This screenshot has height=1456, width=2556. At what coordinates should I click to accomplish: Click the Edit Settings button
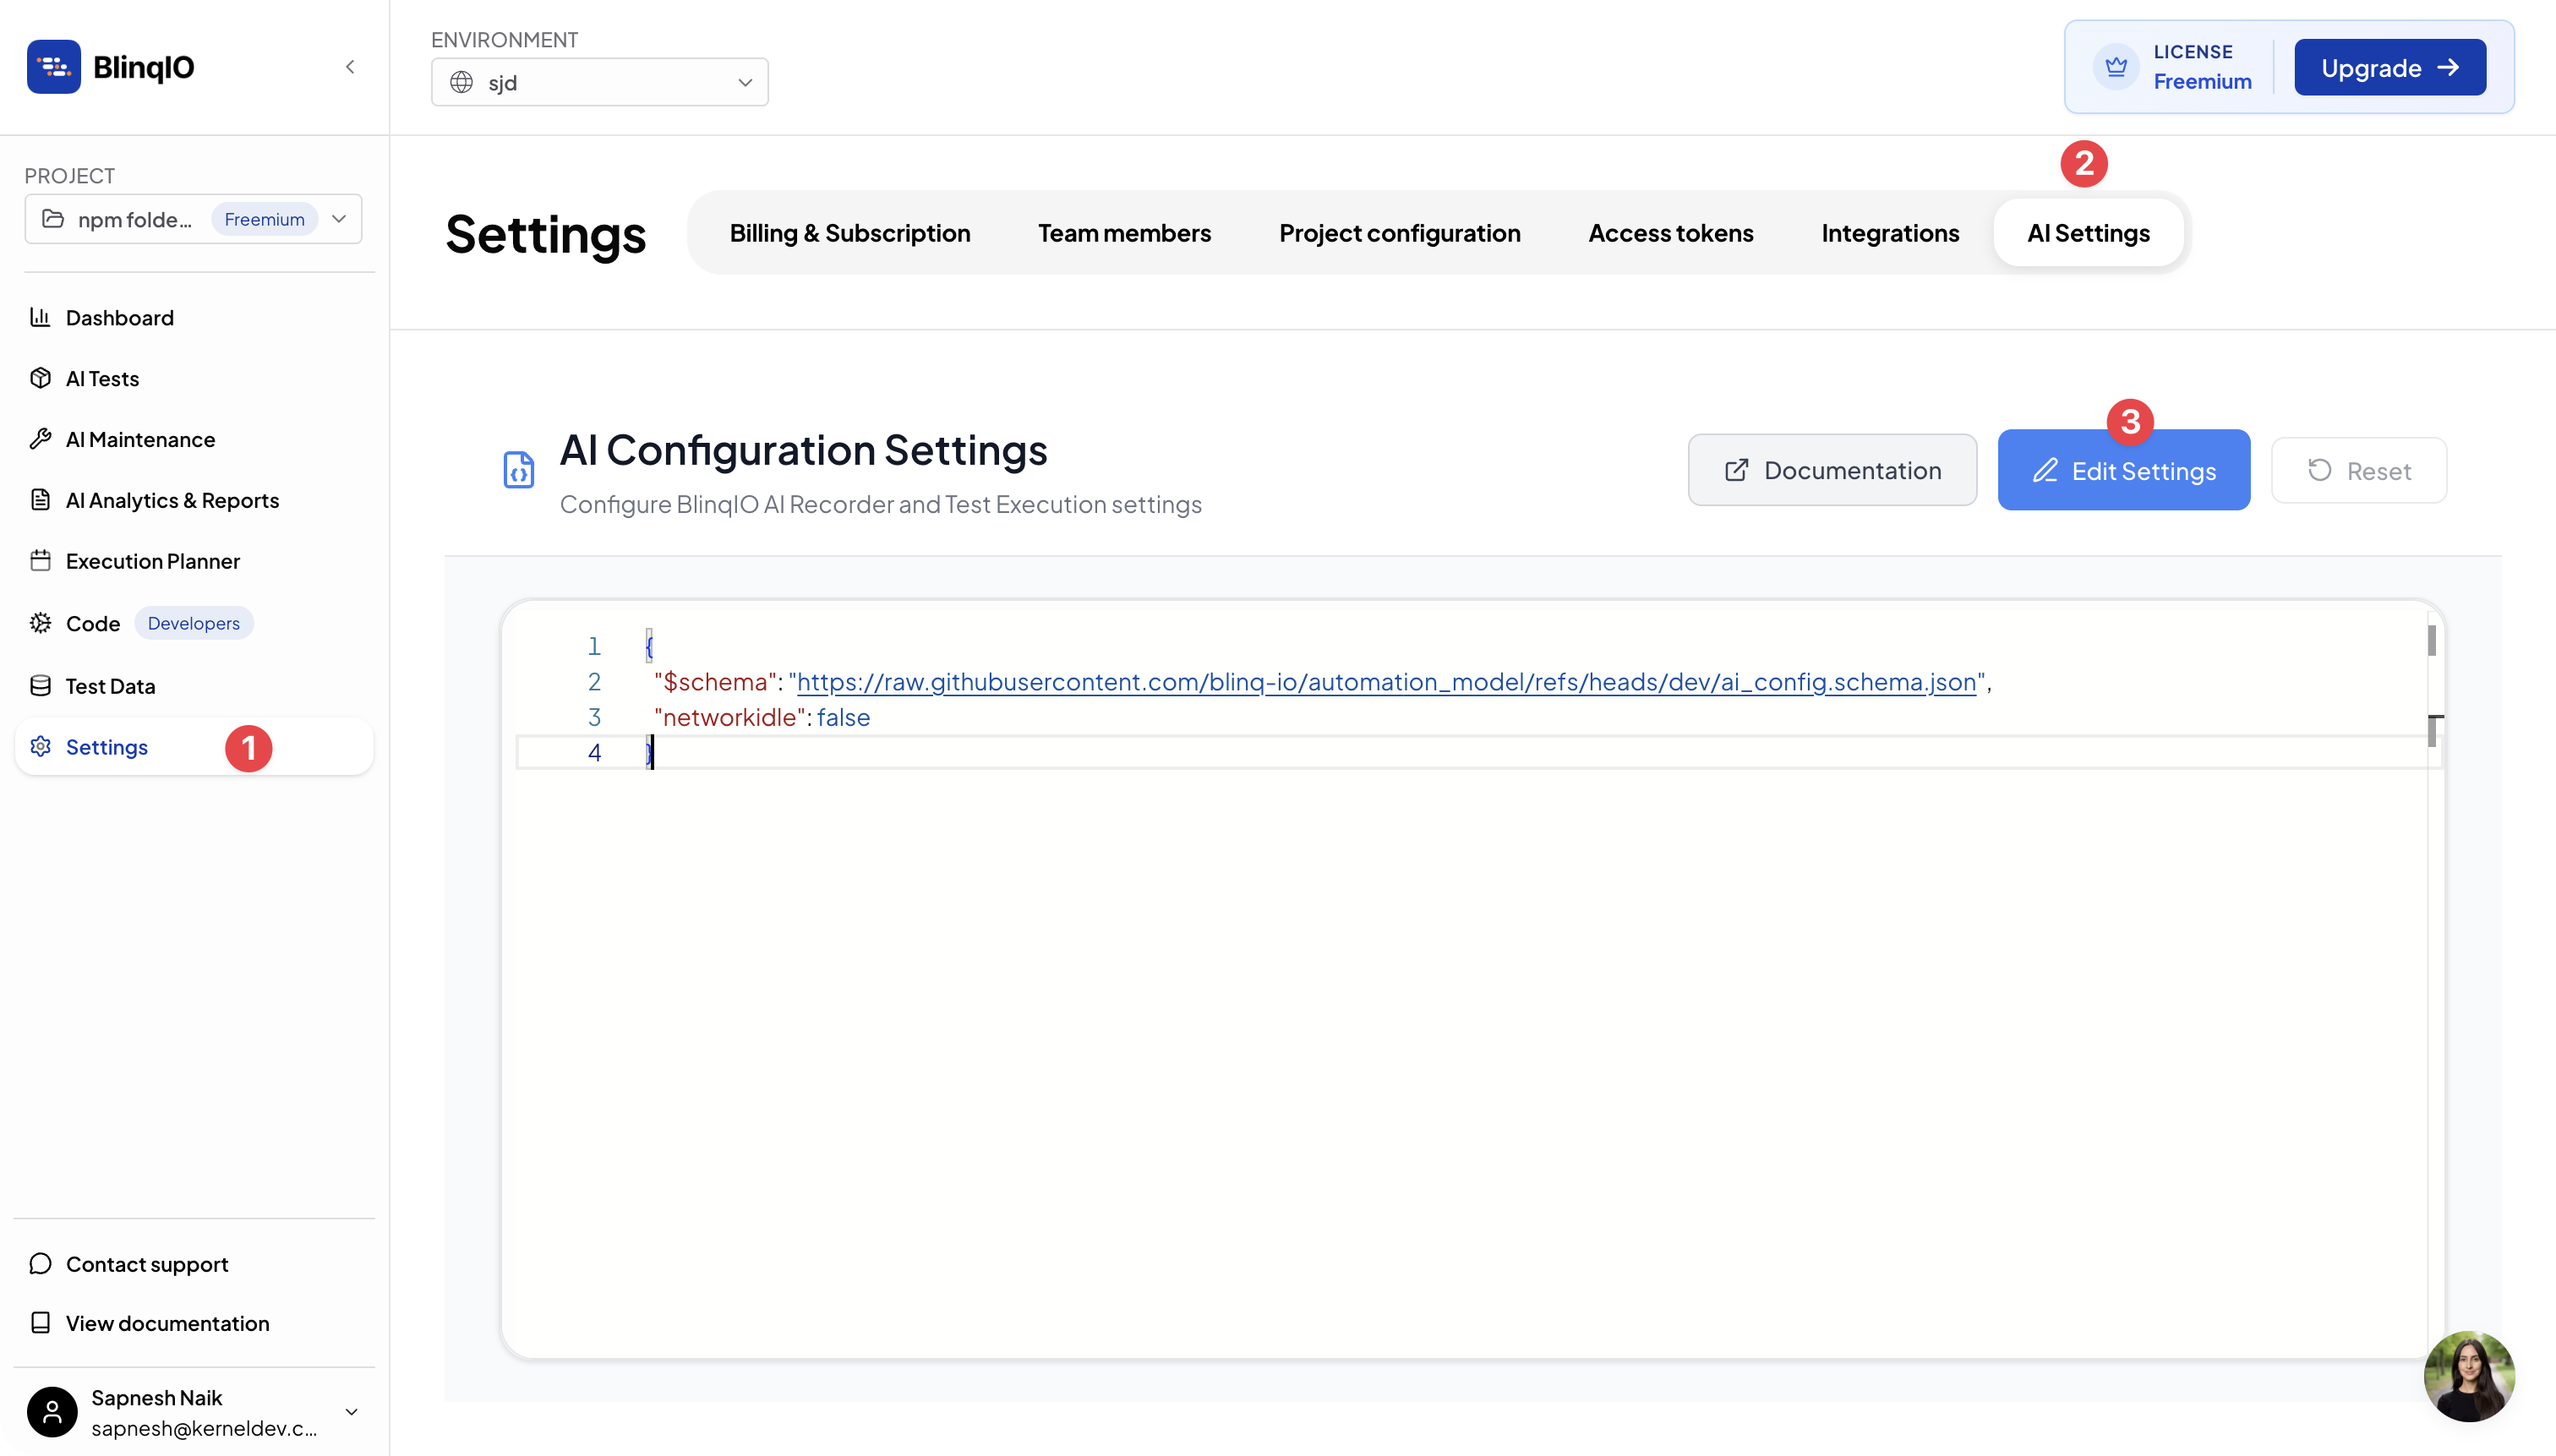click(x=2123, y=470)
